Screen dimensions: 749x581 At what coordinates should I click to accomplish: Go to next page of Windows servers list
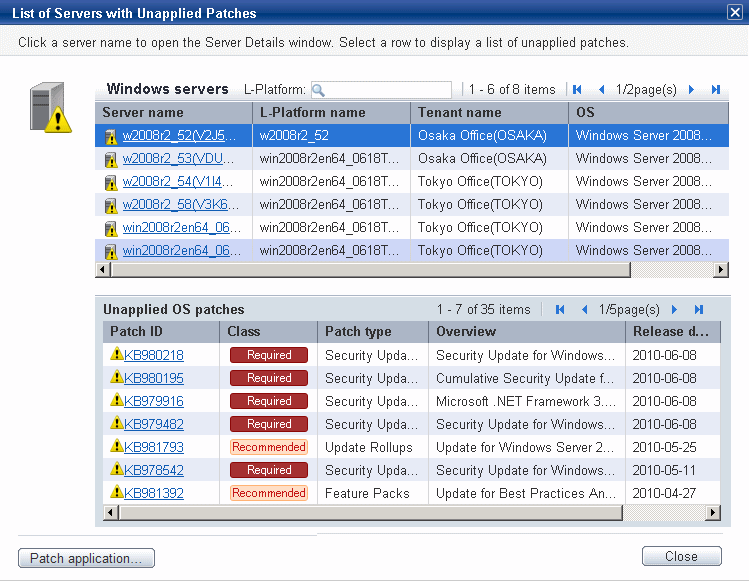[691, 89]
